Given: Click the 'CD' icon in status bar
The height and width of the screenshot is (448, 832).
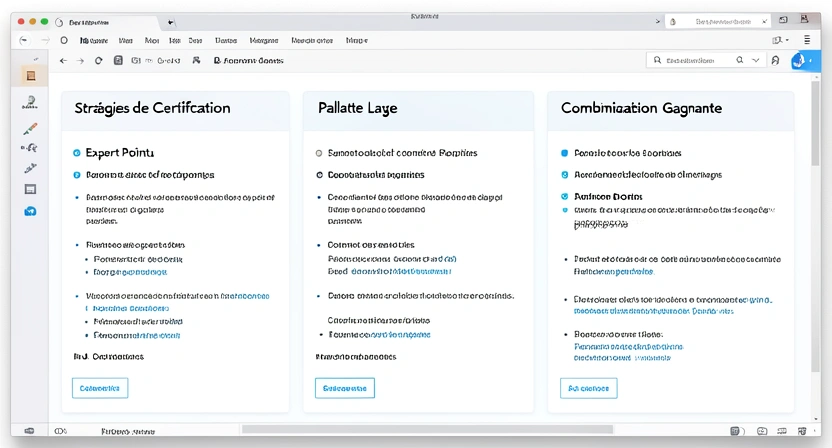Looking at the screenshot, I should (x=60, y=431).
